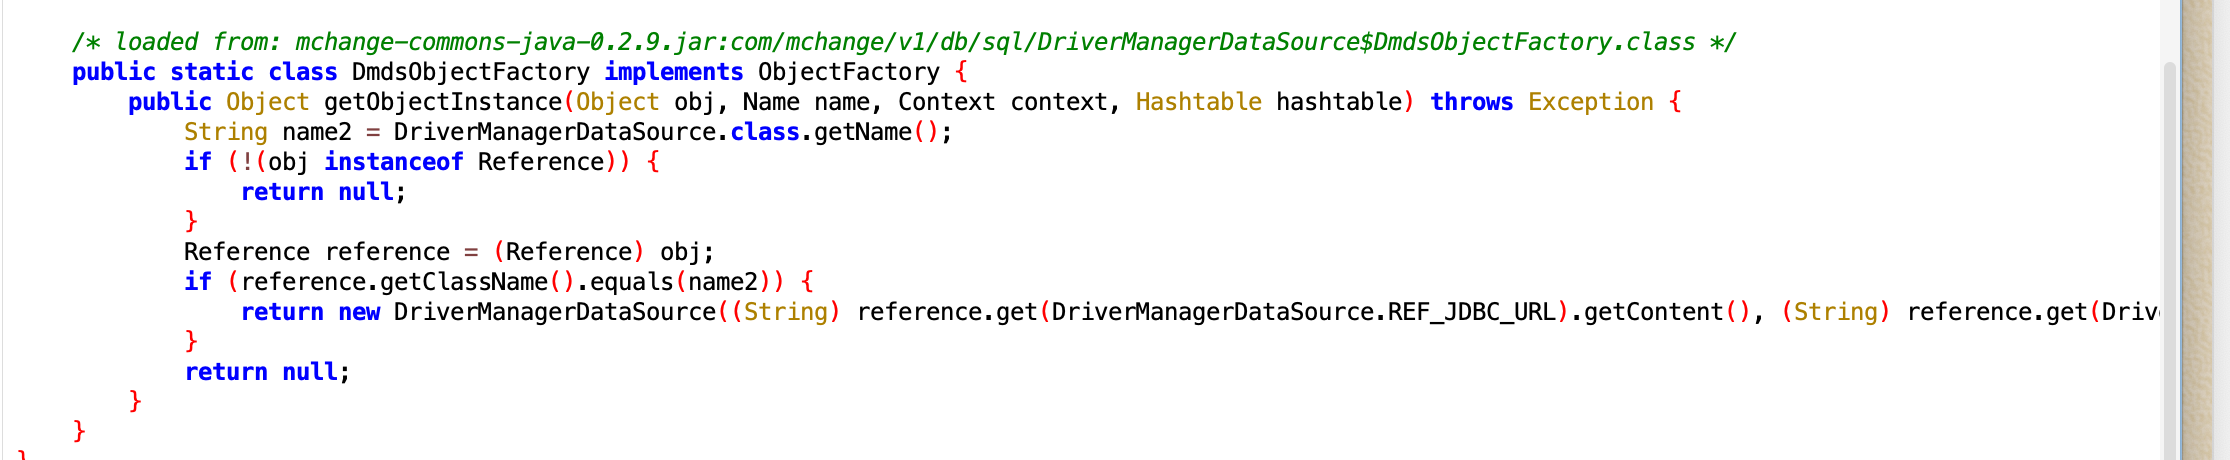Click the REF_JDBC_URL constant
Image resolution: width=2230 pixels, height=460 pixels.
point(1472,312)
